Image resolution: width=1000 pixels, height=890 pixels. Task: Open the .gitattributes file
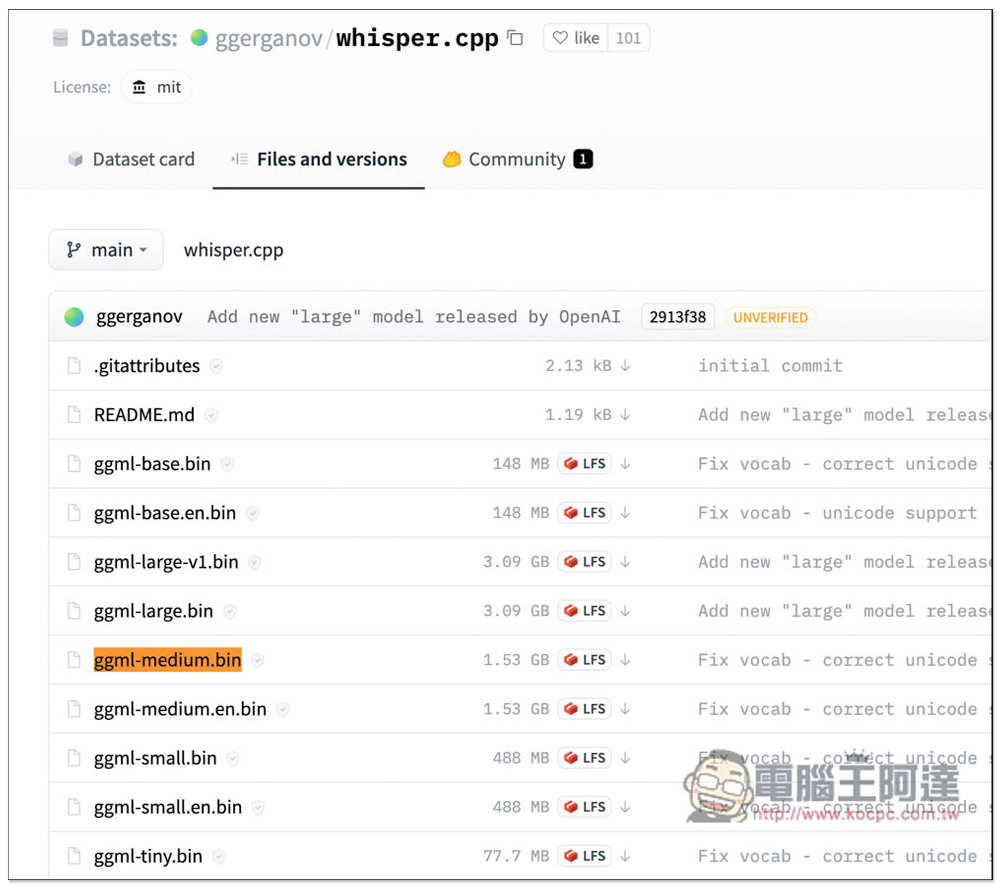coord(147,366)
